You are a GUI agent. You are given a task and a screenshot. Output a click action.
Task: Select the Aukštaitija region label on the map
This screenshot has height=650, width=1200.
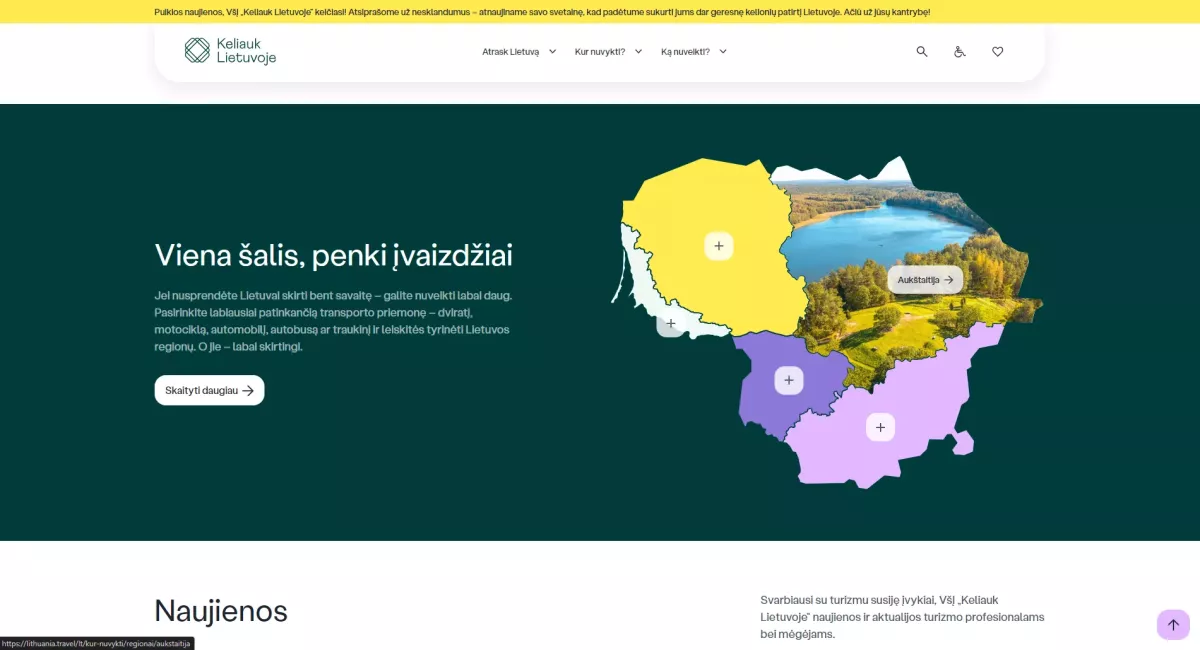[x=925, y=279]
